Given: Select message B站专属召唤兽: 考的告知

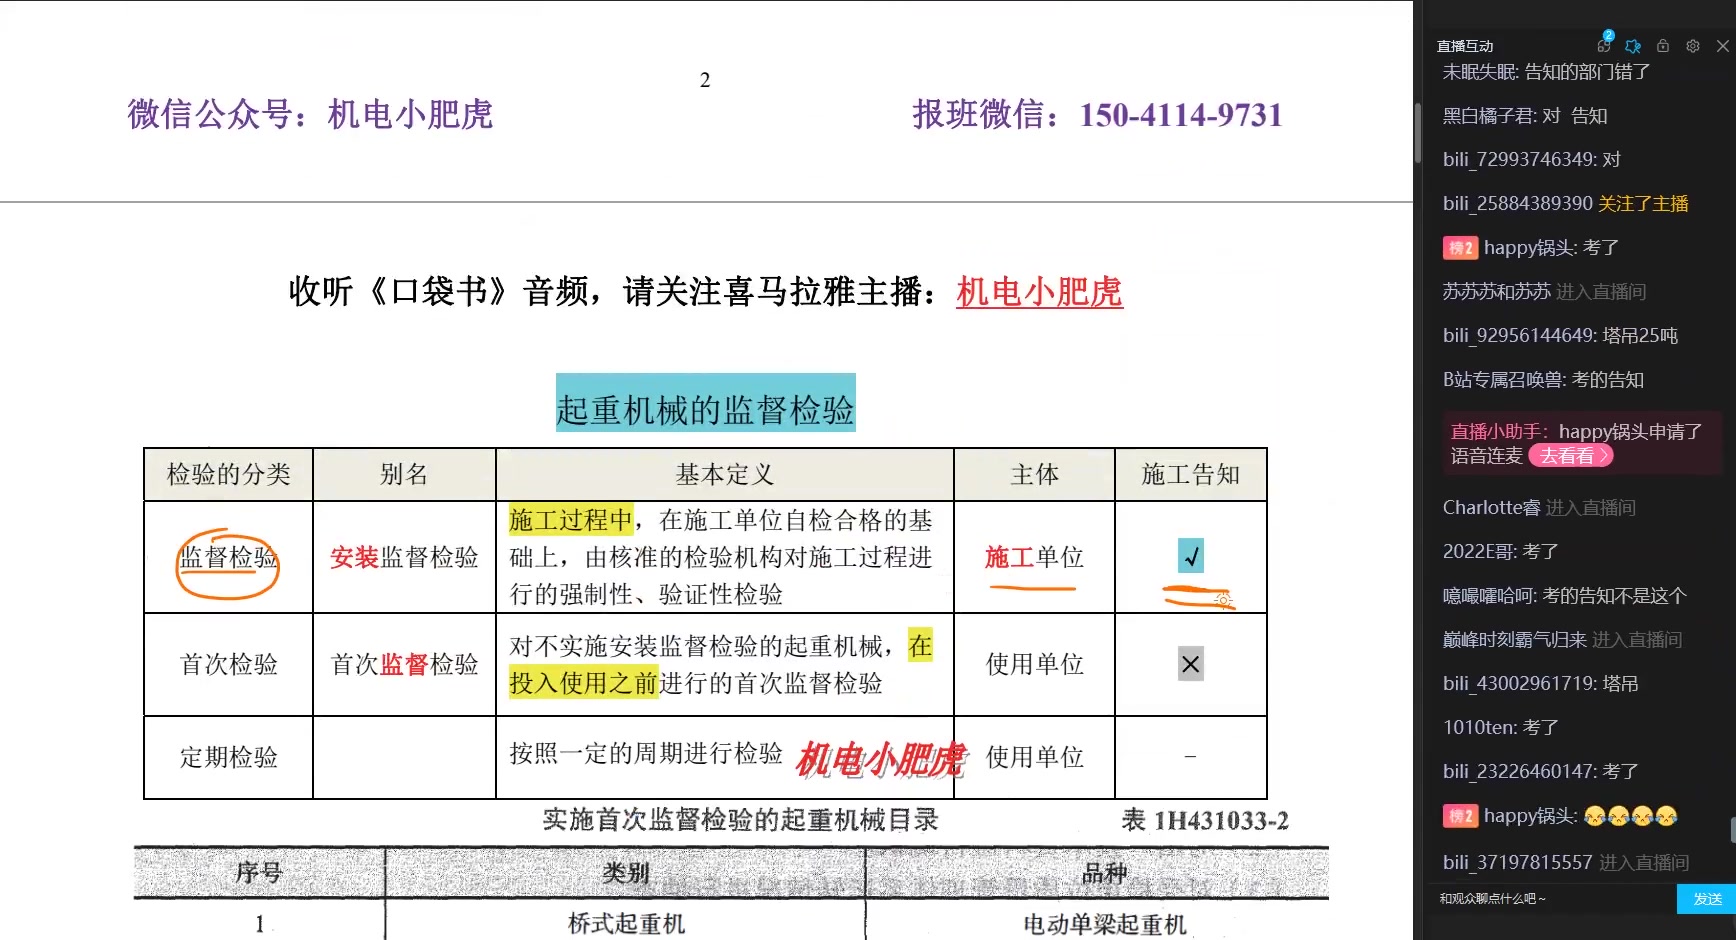Looking at the screenshot, I should click(x=1543, y=380).
